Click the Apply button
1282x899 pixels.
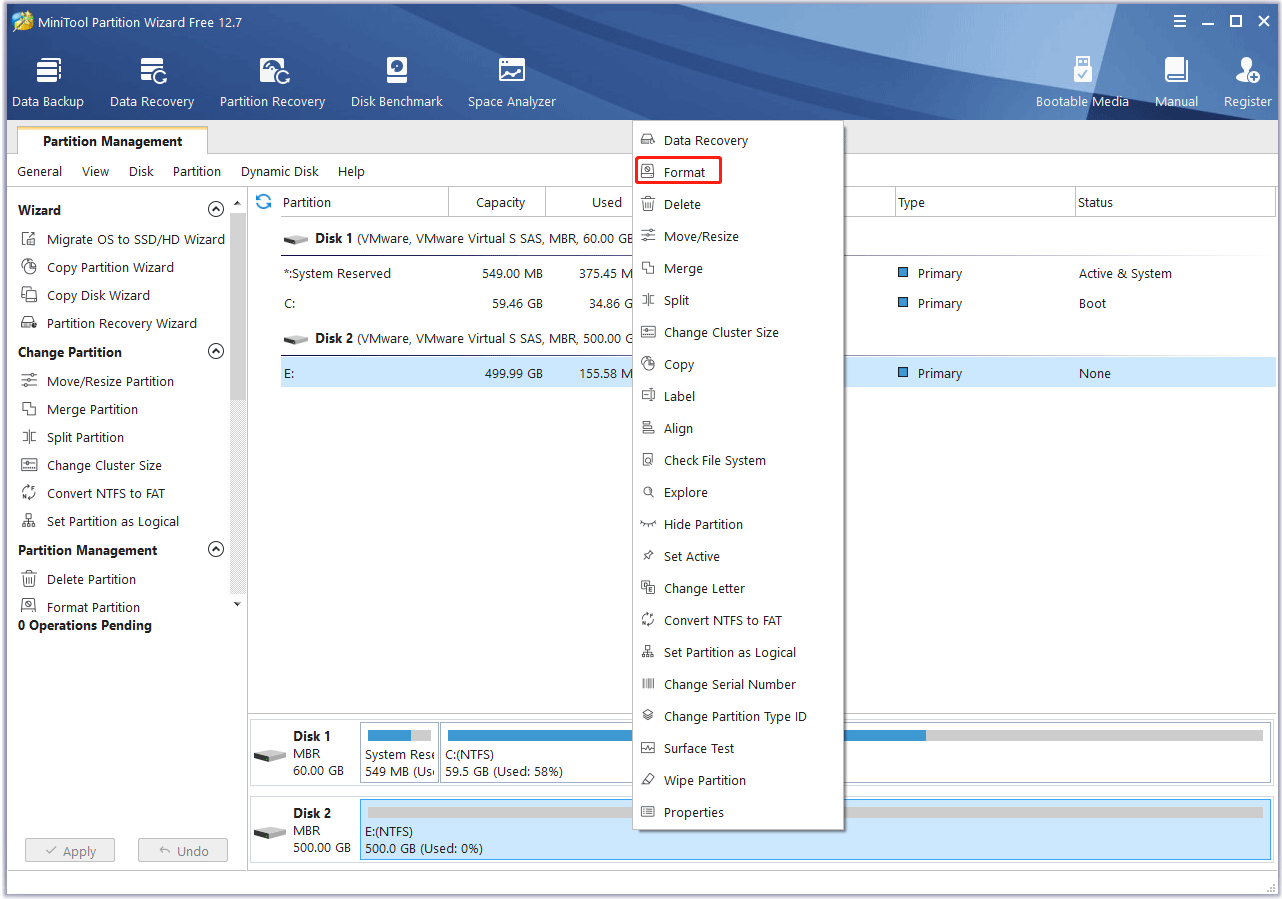click(70, 851)
